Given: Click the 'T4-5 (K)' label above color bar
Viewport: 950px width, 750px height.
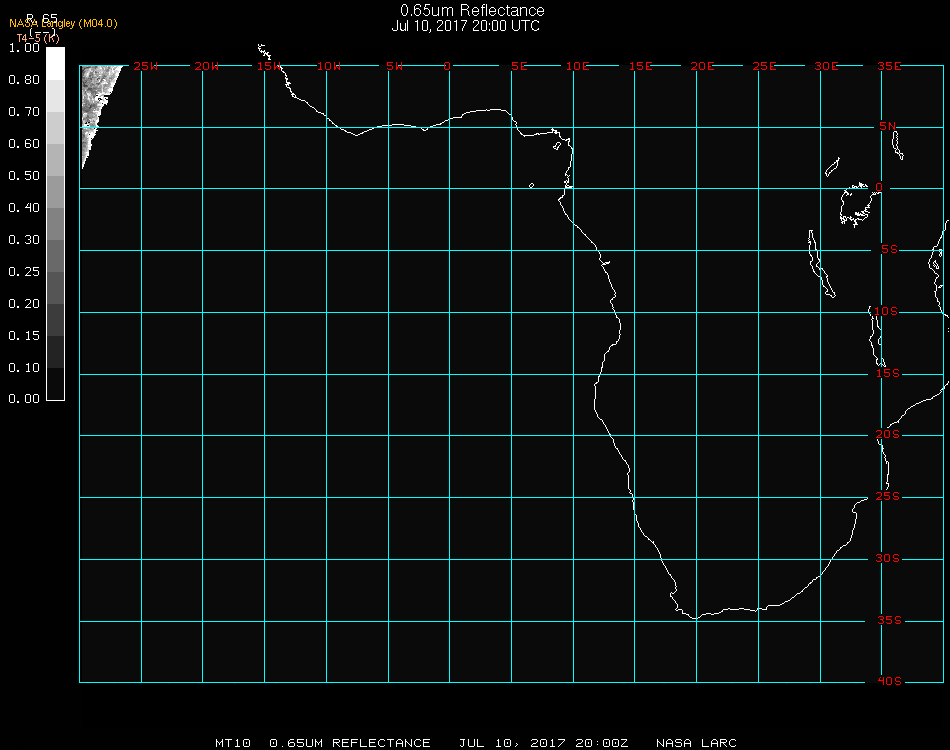Looking at the screenshot, I should pyautogui.click(x=38, y=38).
